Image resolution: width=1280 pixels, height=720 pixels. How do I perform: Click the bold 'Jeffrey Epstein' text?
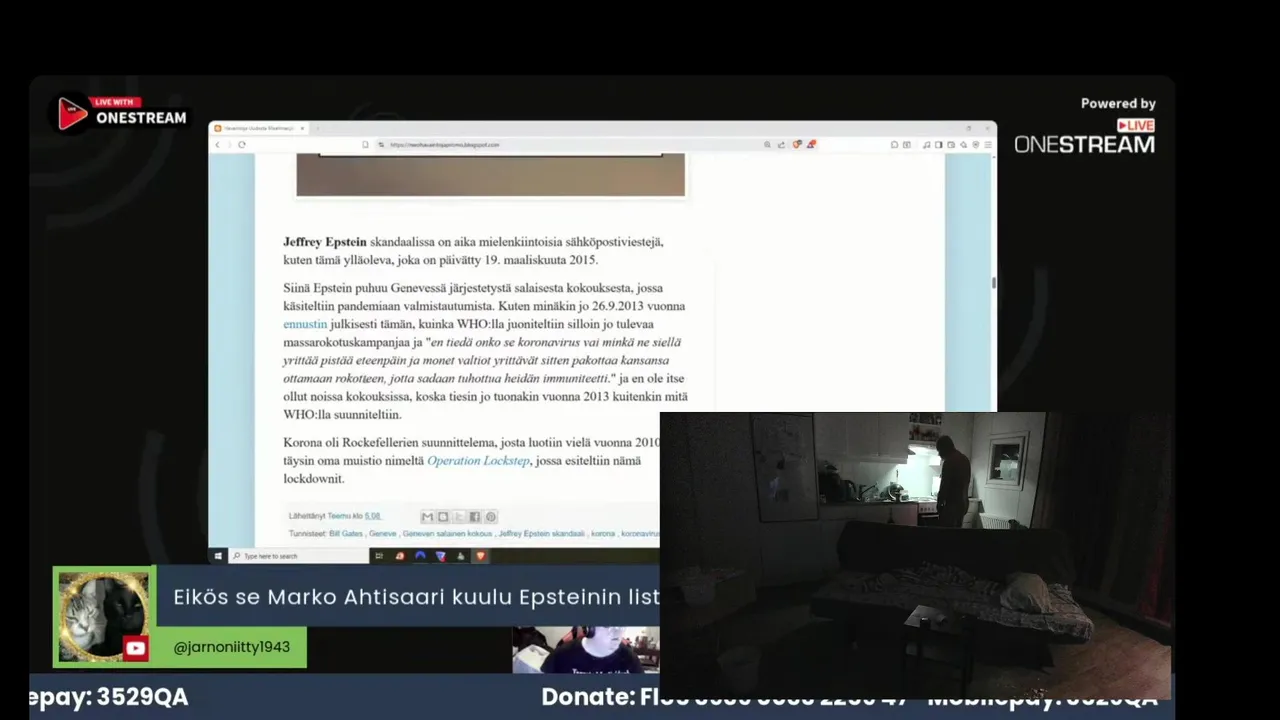(325, 242)
